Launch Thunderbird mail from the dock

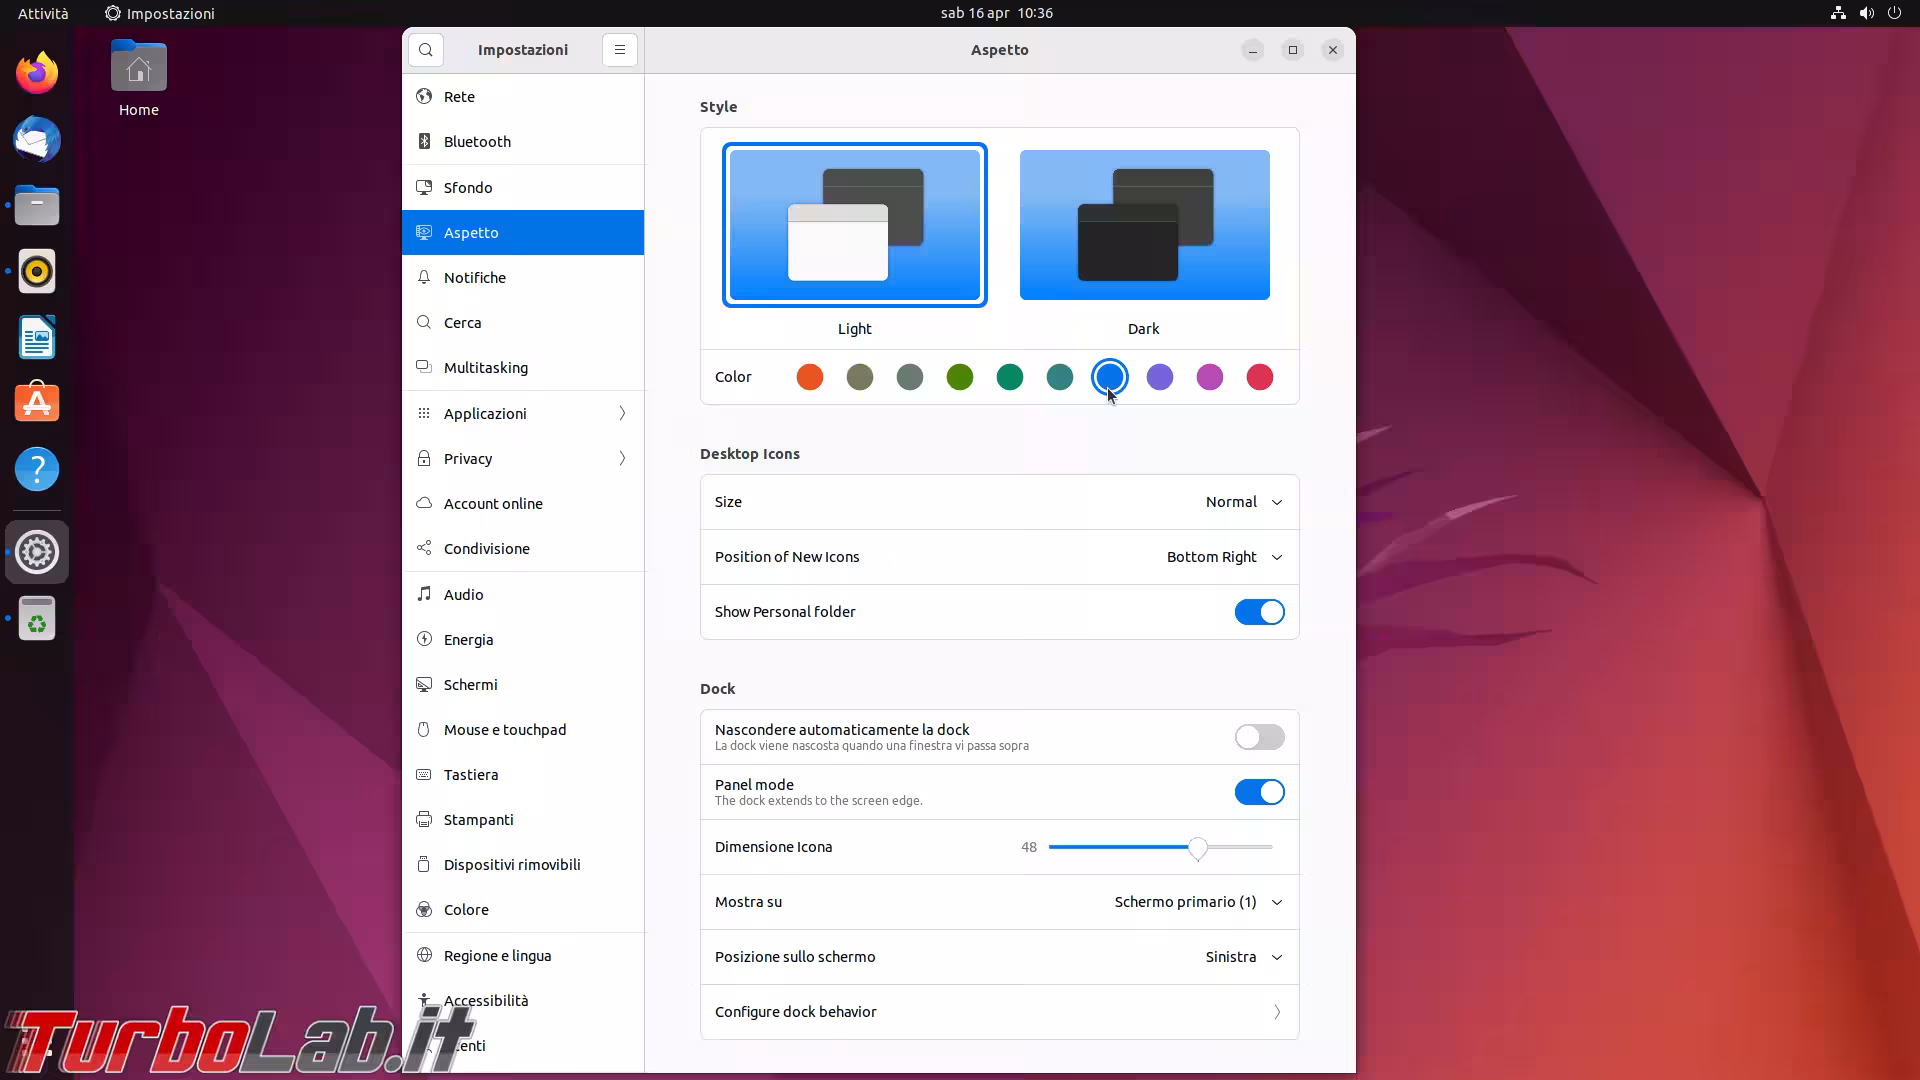click(x=37, y=139)
